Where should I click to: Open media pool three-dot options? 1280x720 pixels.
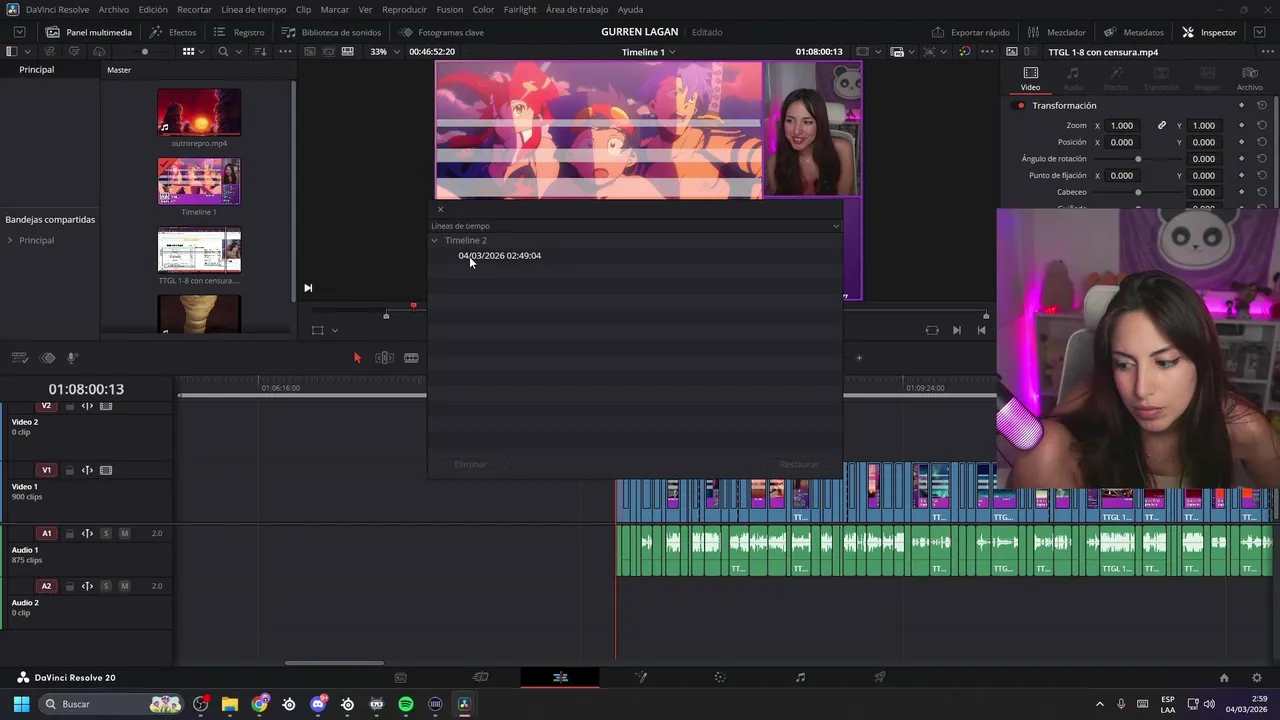pyautogui.click(x=285, y=51)
